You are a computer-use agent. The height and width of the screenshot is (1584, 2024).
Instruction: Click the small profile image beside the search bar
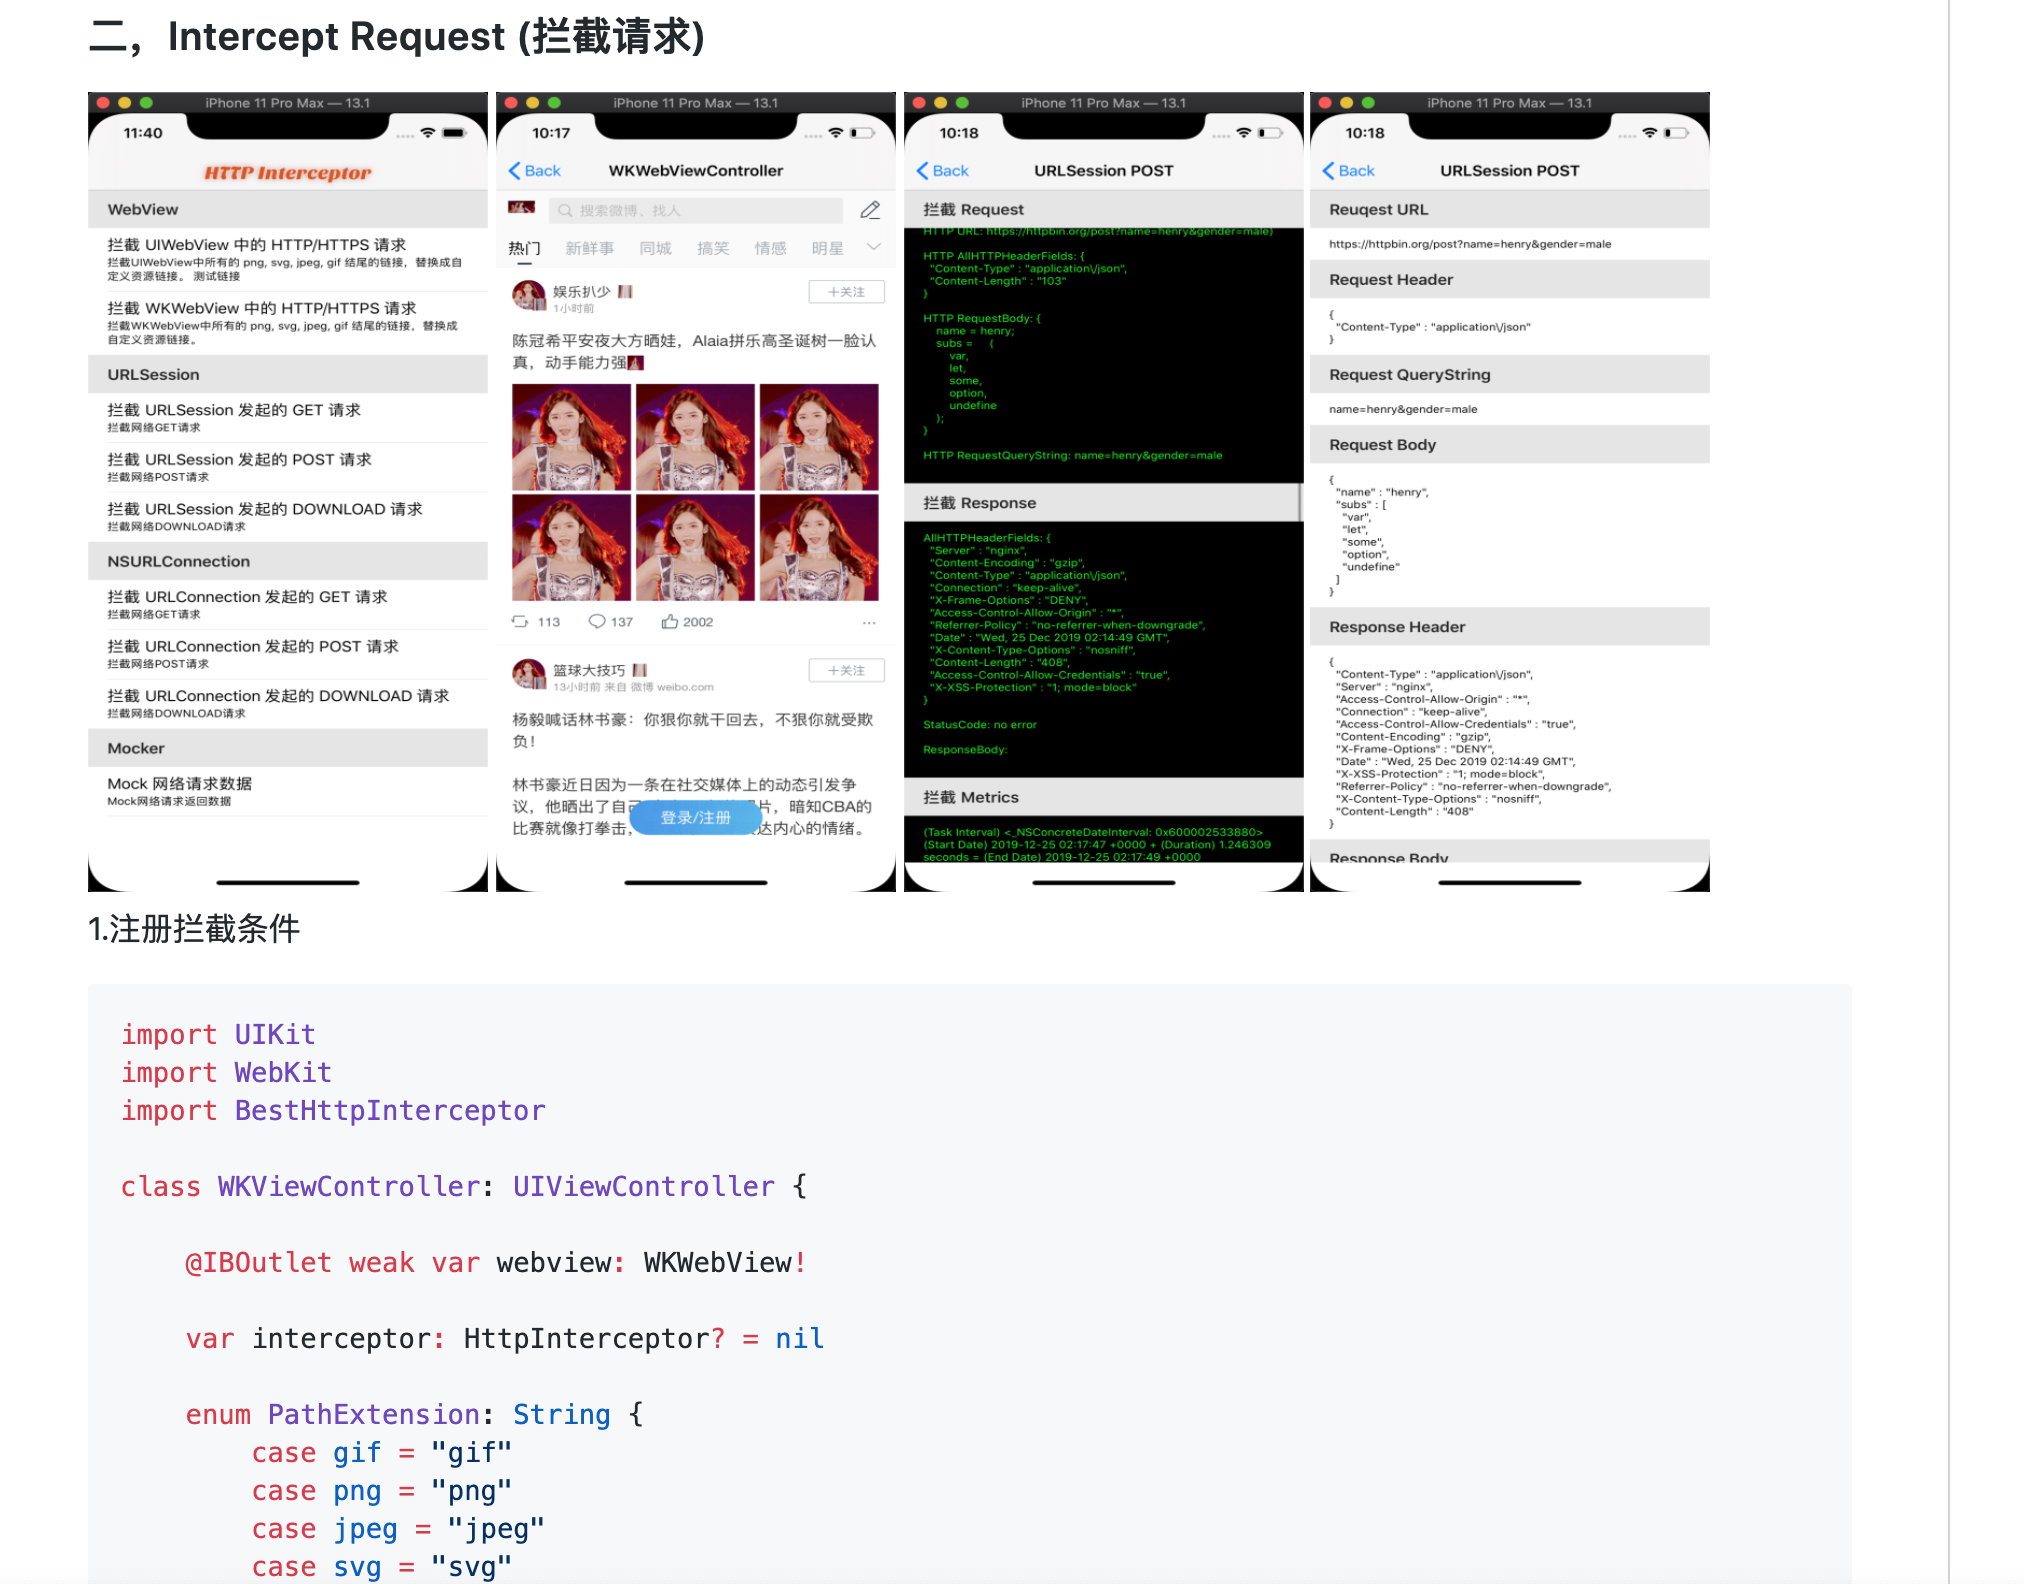pyautogui.click(x=521, y=208)
